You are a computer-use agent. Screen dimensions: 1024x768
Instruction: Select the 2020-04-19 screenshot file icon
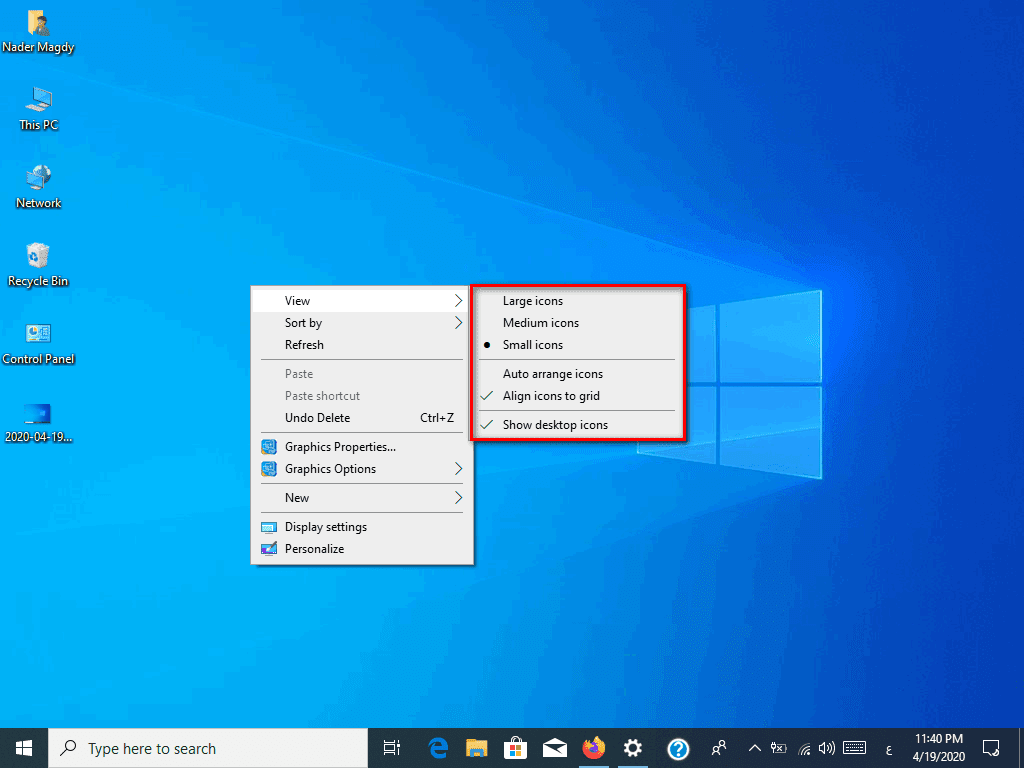pyautogui.click(x=38, y=422)
